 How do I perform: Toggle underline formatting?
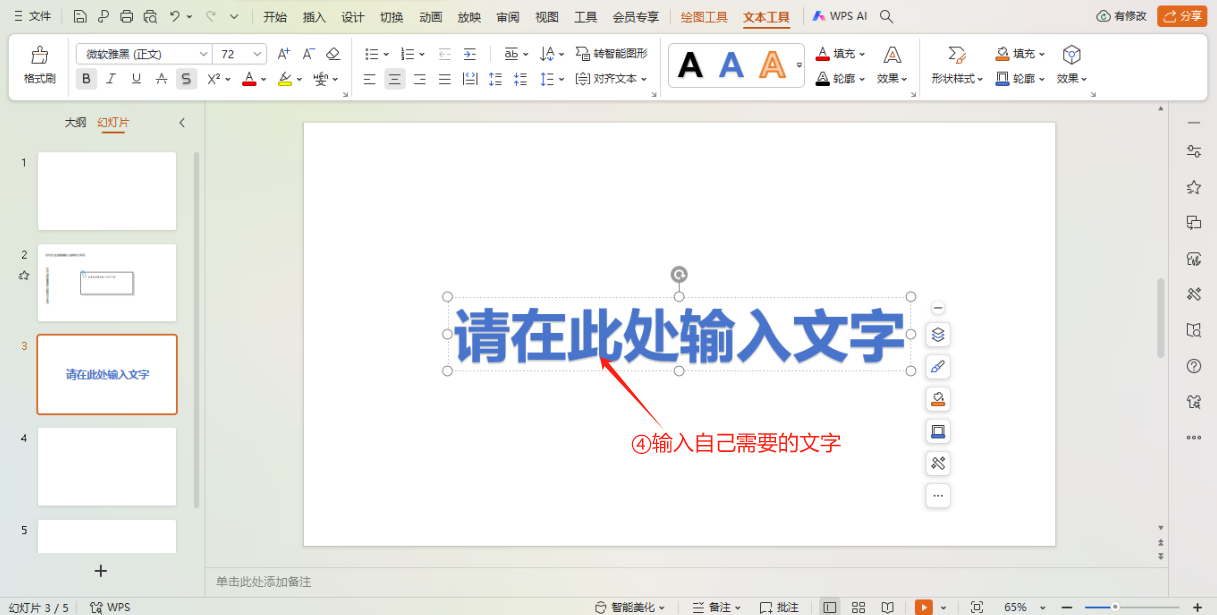pyautogui.click(x=136, y=79)
